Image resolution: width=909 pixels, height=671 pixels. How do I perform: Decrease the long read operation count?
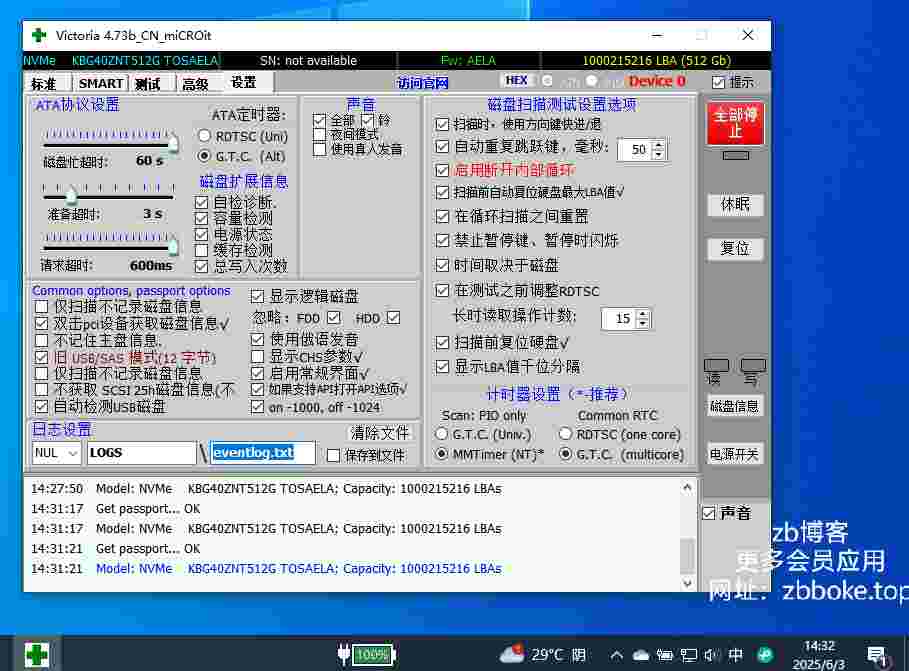[643, 323]
